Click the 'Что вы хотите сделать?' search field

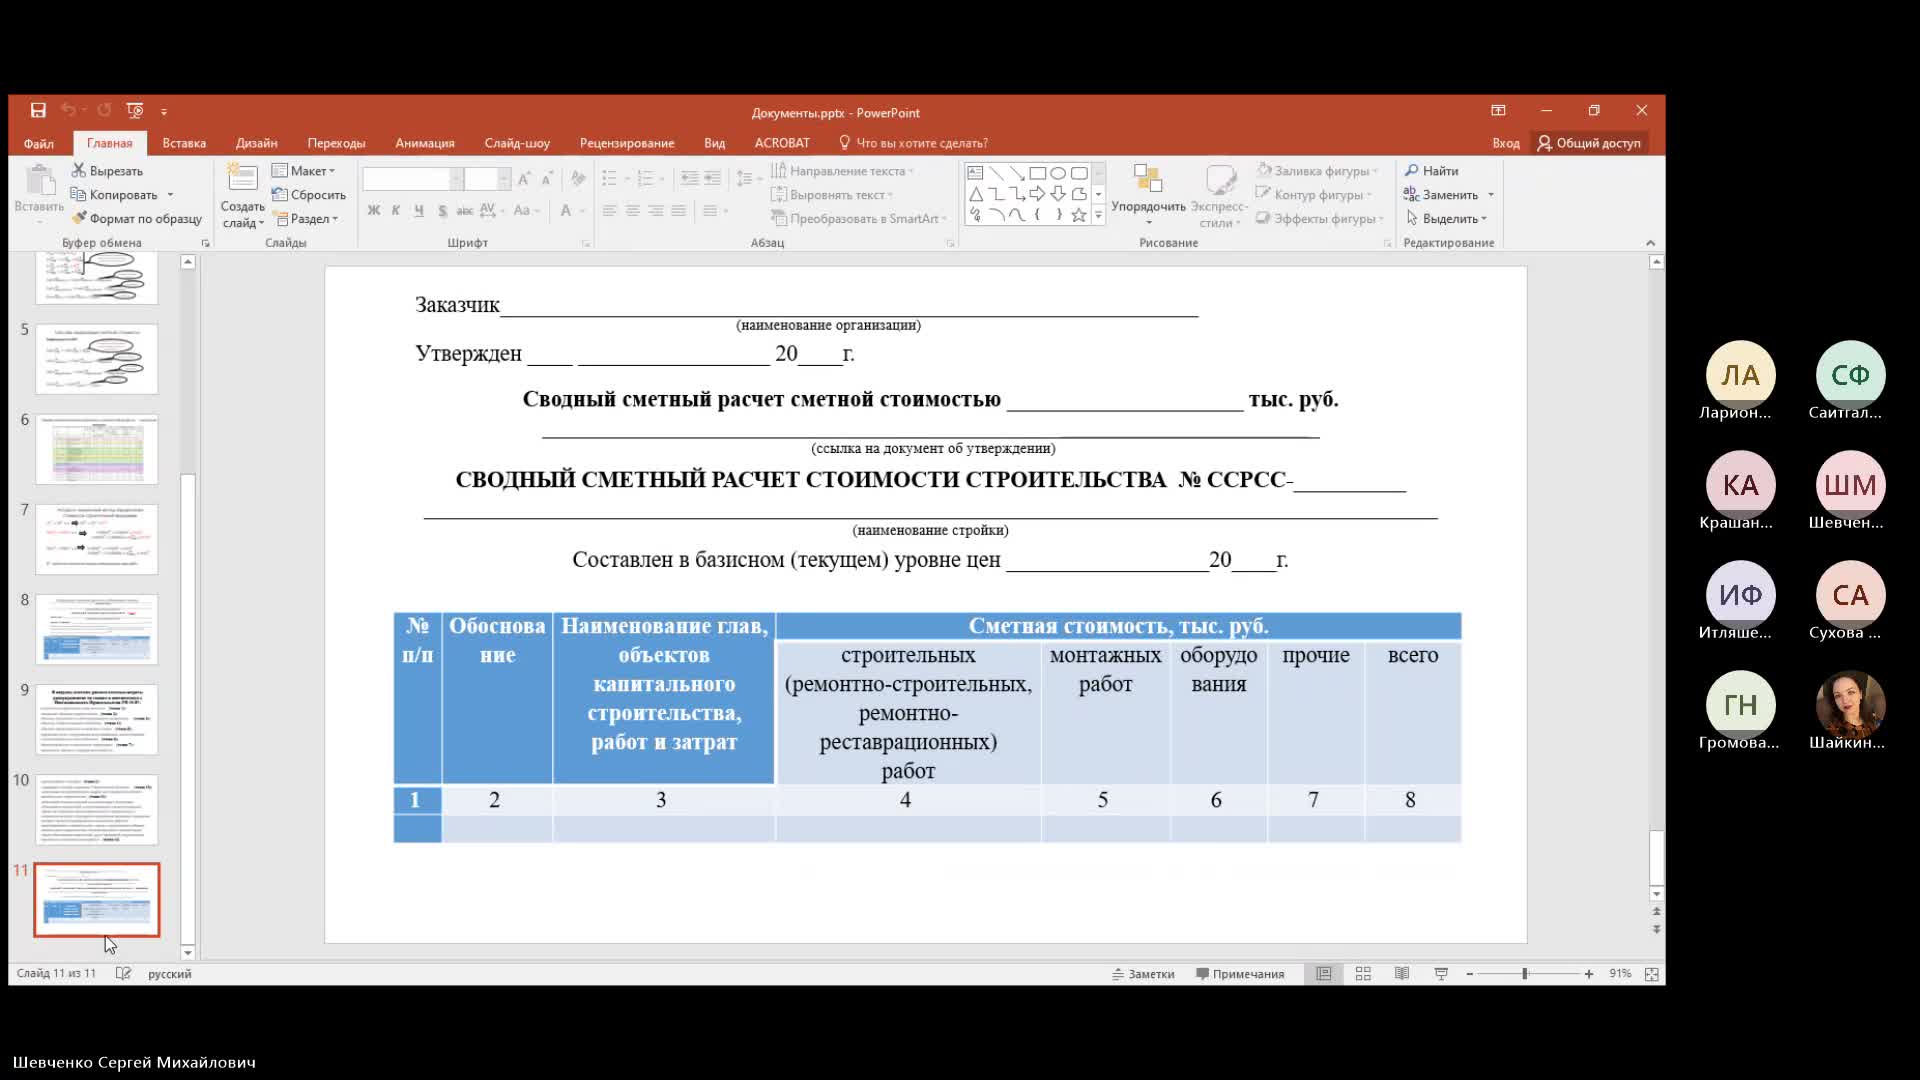(913, 143)
